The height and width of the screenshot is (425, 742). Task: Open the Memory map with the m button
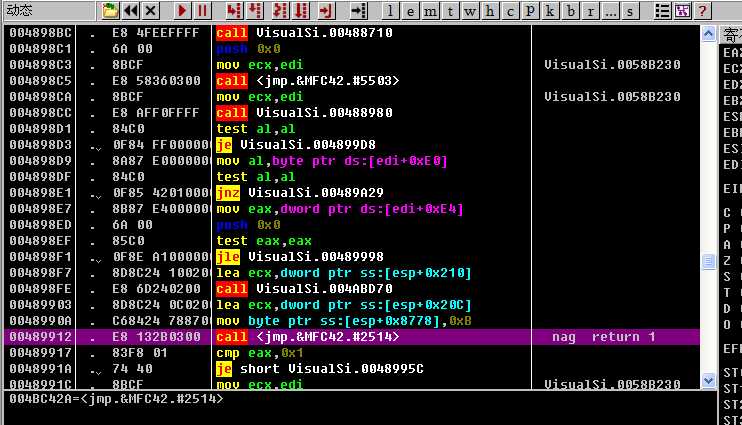click(430, 10)
